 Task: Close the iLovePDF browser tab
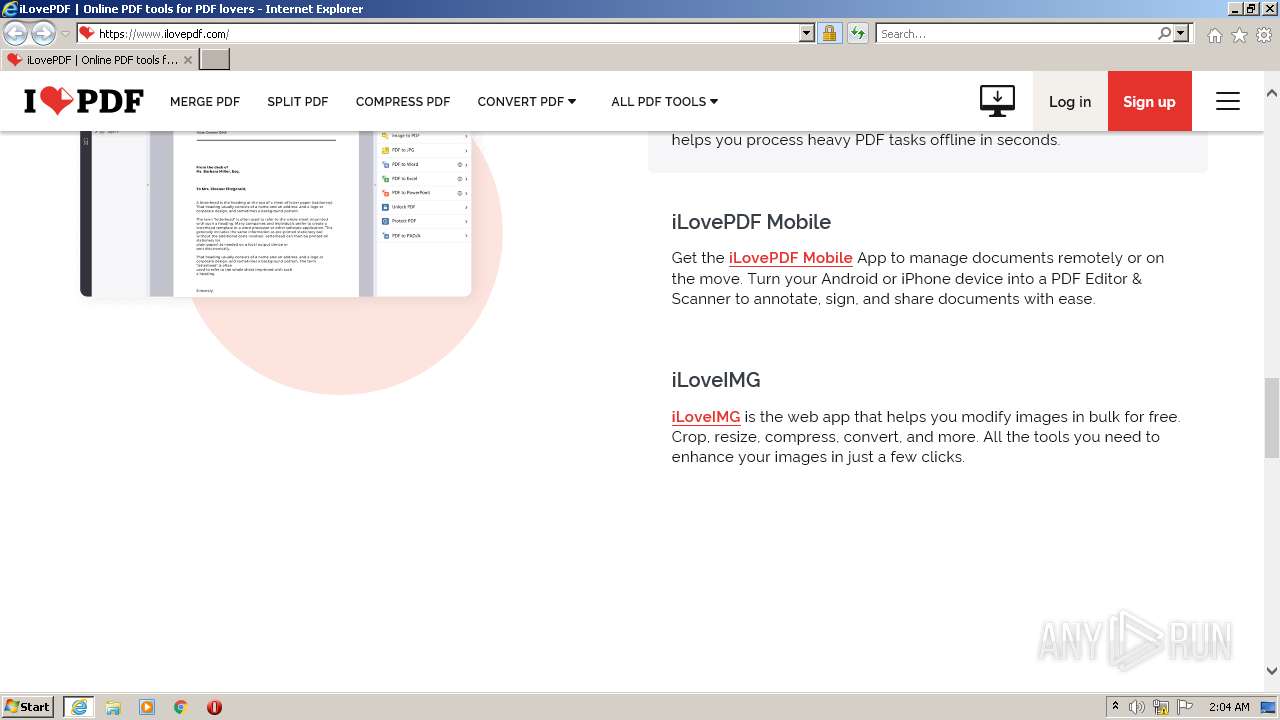coord(188,60)
